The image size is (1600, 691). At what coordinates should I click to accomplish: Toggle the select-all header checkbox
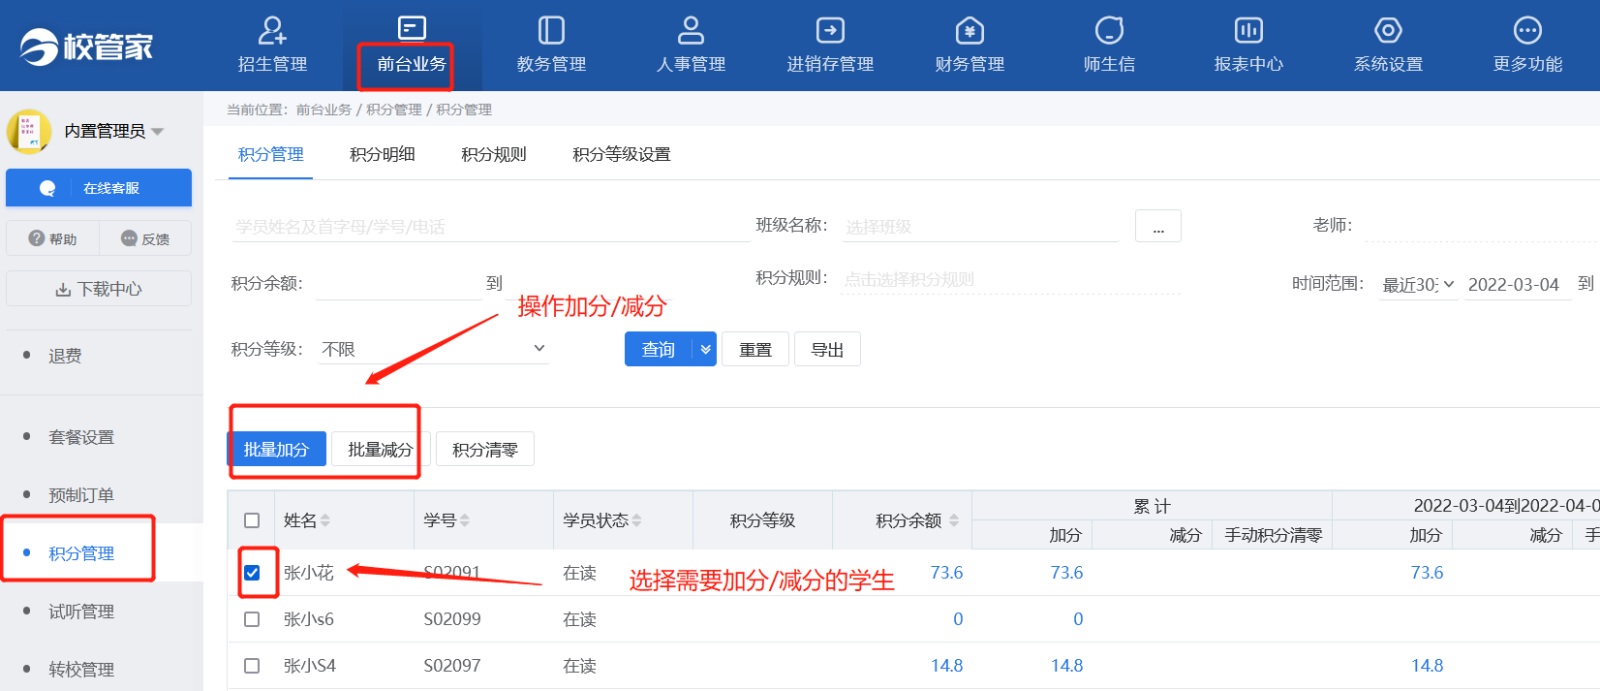click(x=252, y=520)
